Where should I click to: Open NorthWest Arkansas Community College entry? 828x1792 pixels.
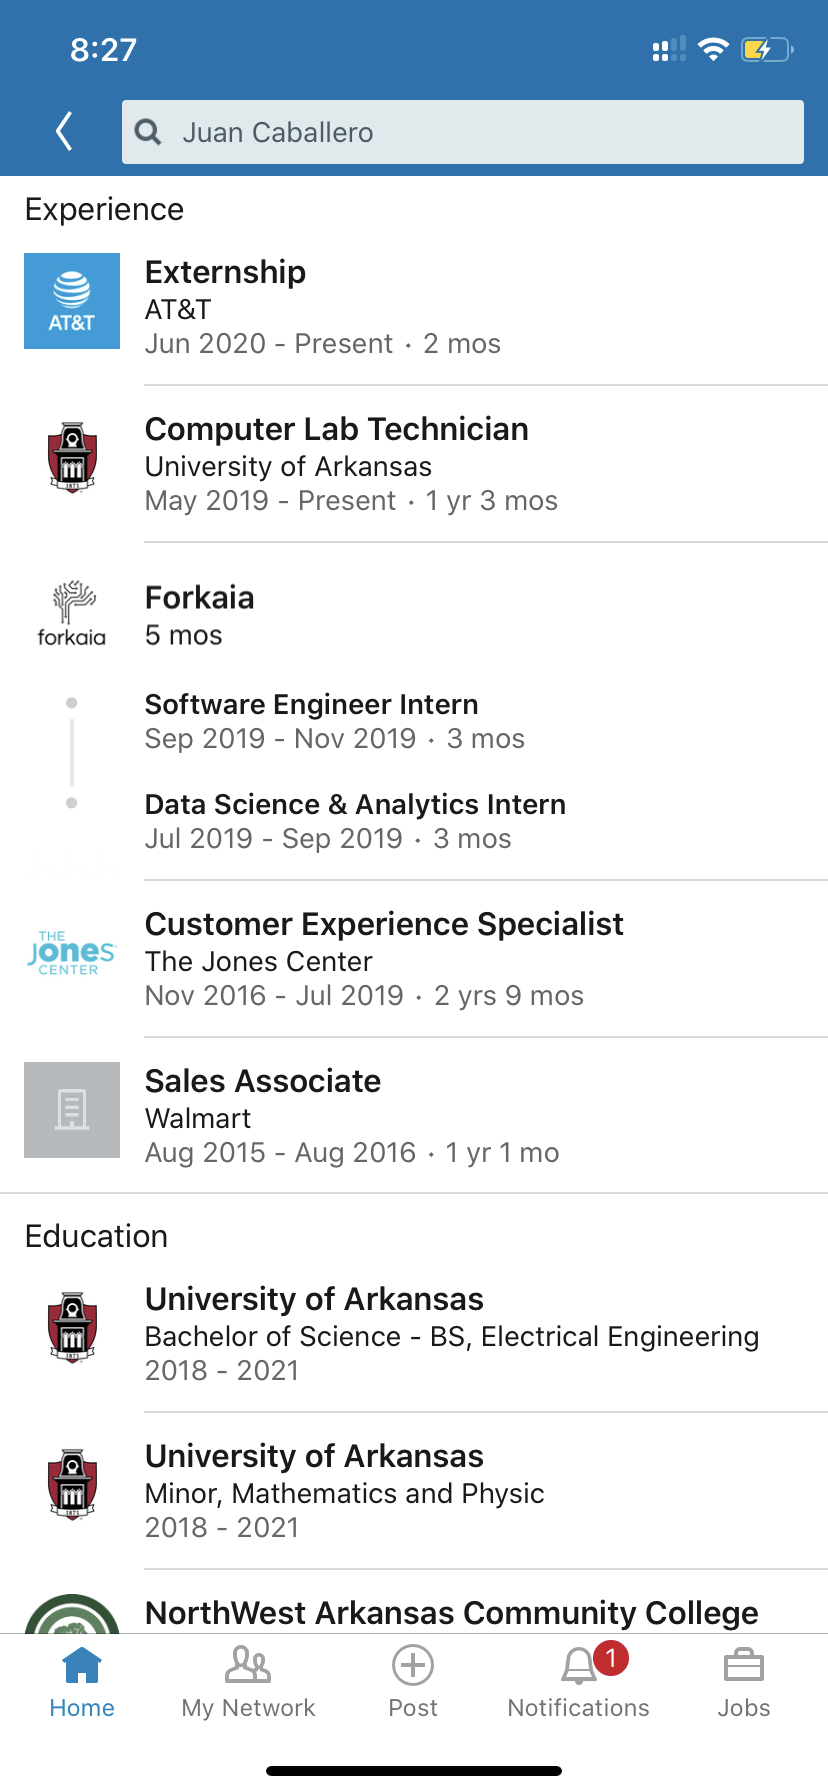point(451,1613)
